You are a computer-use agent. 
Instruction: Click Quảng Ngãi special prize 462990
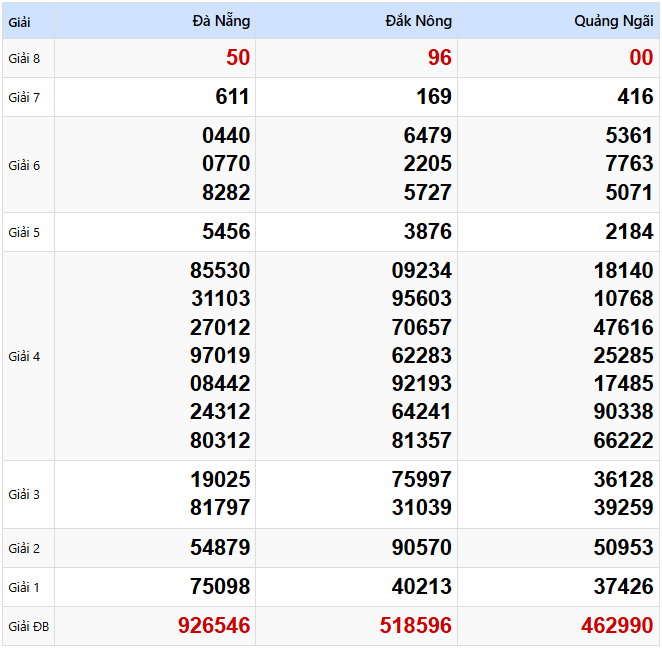[617, 626]
